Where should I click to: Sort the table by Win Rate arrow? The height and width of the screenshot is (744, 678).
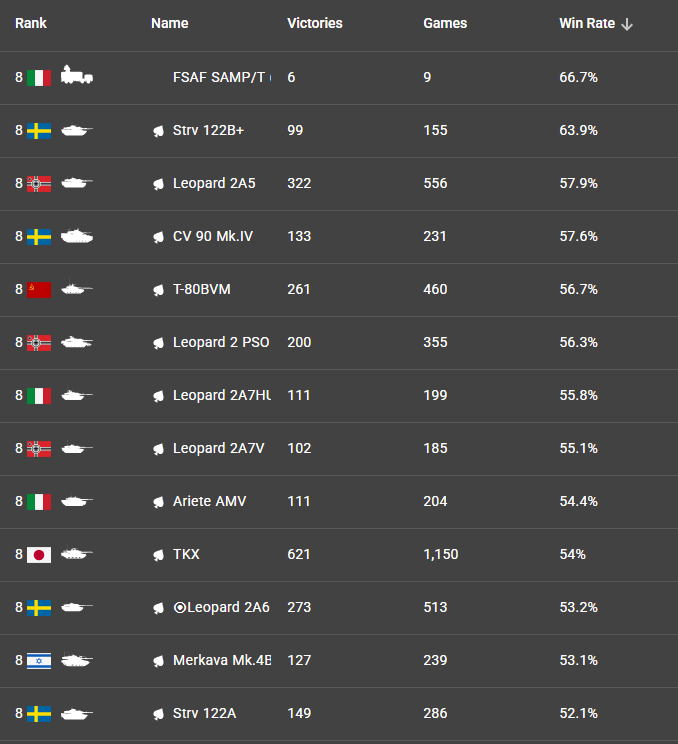pyautogui.click(x=627, y=24)
